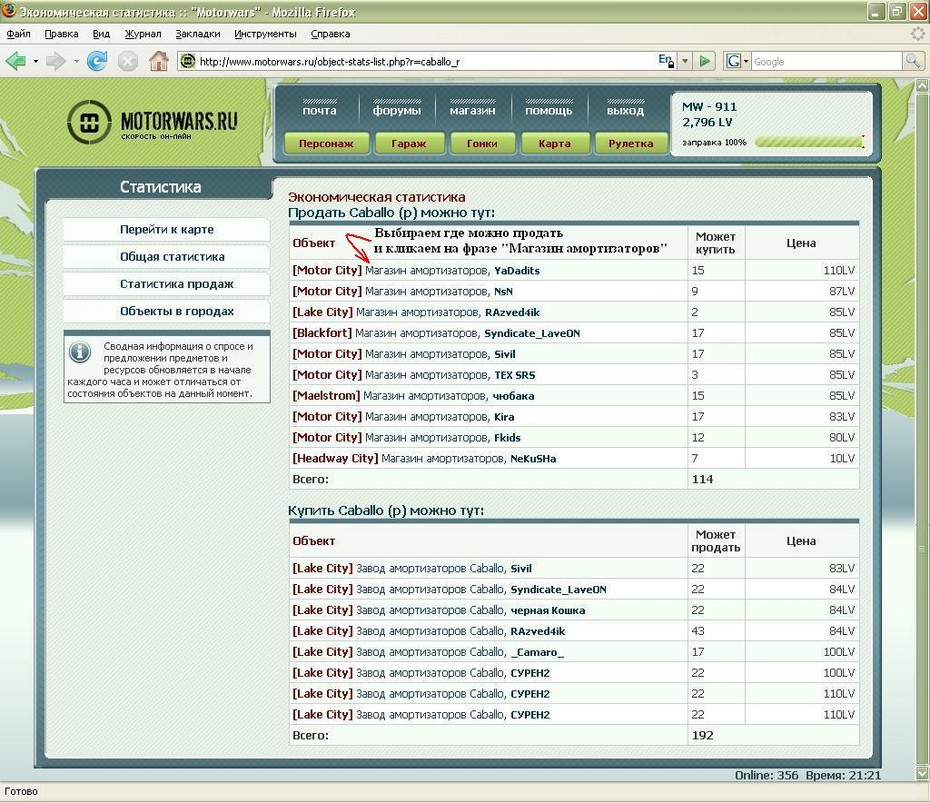
Task: Open the Справка menu
Action: pyautogui.click(x=330, y=34)
